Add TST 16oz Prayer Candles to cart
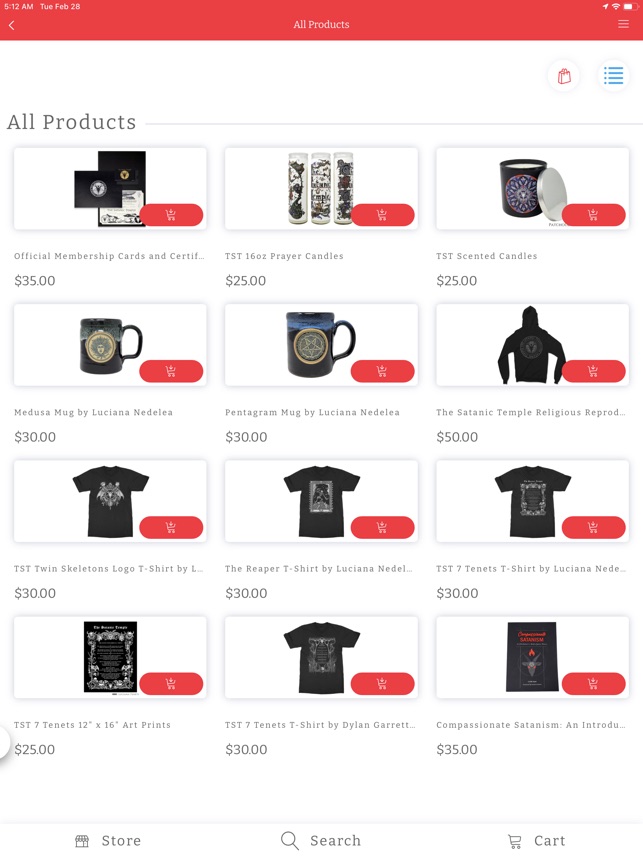The width and height of the screenshot is (643, 858). 382,215
